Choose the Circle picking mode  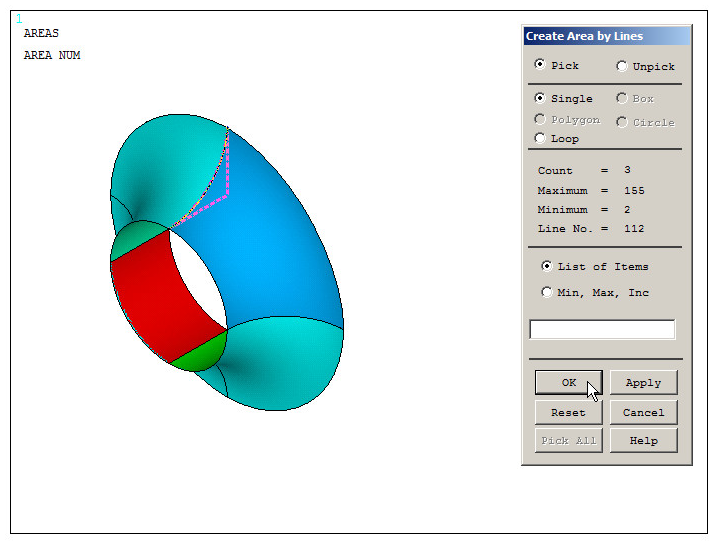[x=622, y=122]
